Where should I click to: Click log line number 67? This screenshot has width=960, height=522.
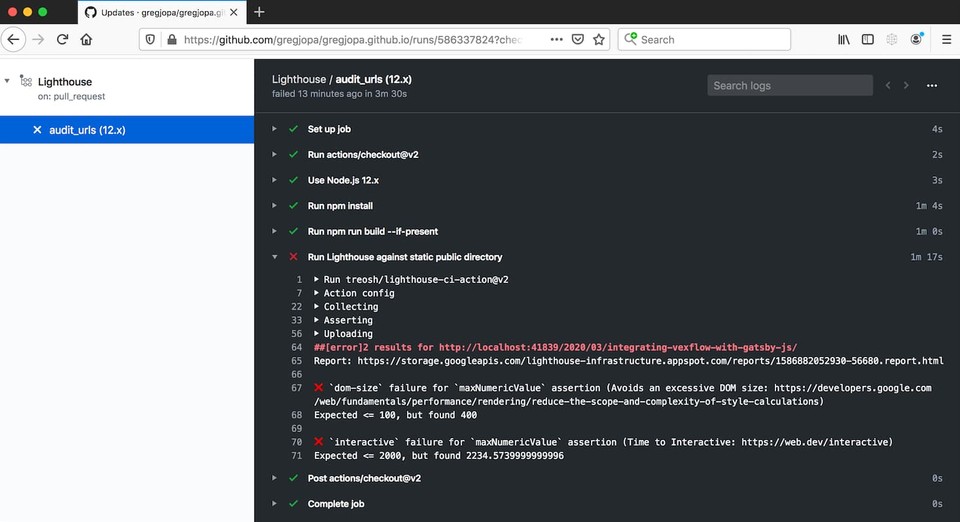pos(297,388)
